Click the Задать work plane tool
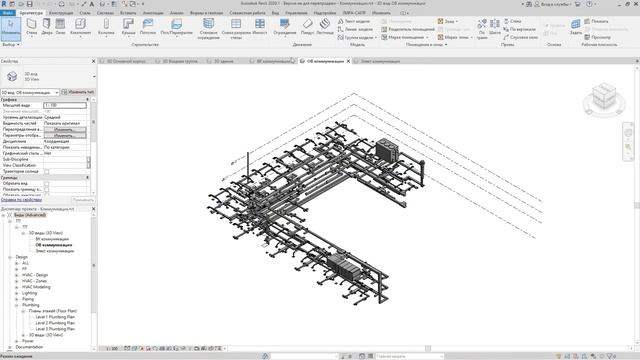Screen dimensions: 640x360 [576, 27]
